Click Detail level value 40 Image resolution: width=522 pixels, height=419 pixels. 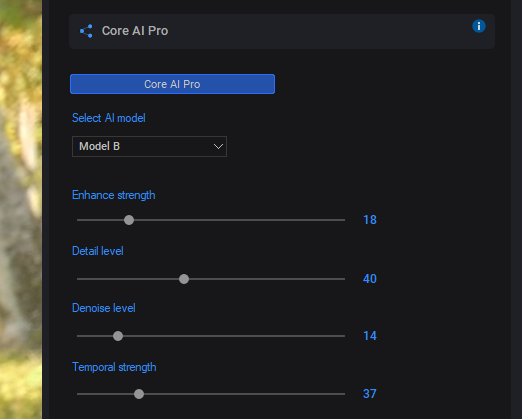pyautogui.click(x=370, y=279)
